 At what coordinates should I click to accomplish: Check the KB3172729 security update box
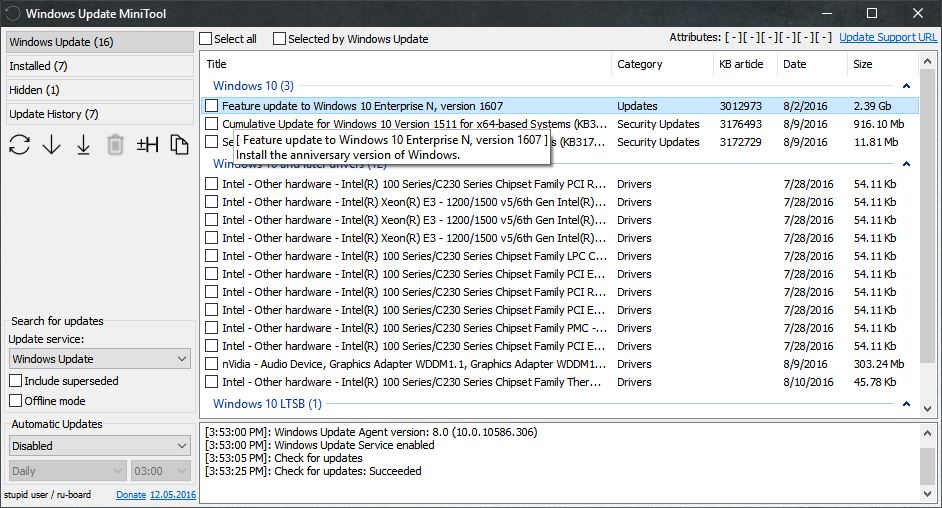click(211, 142)
